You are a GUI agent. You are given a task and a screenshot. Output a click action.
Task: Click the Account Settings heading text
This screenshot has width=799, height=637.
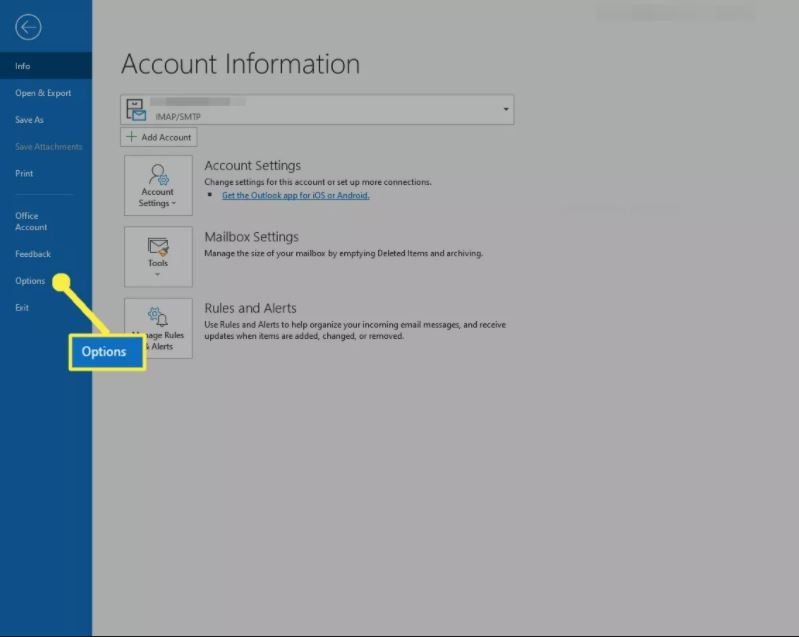(x=253, y=166)
